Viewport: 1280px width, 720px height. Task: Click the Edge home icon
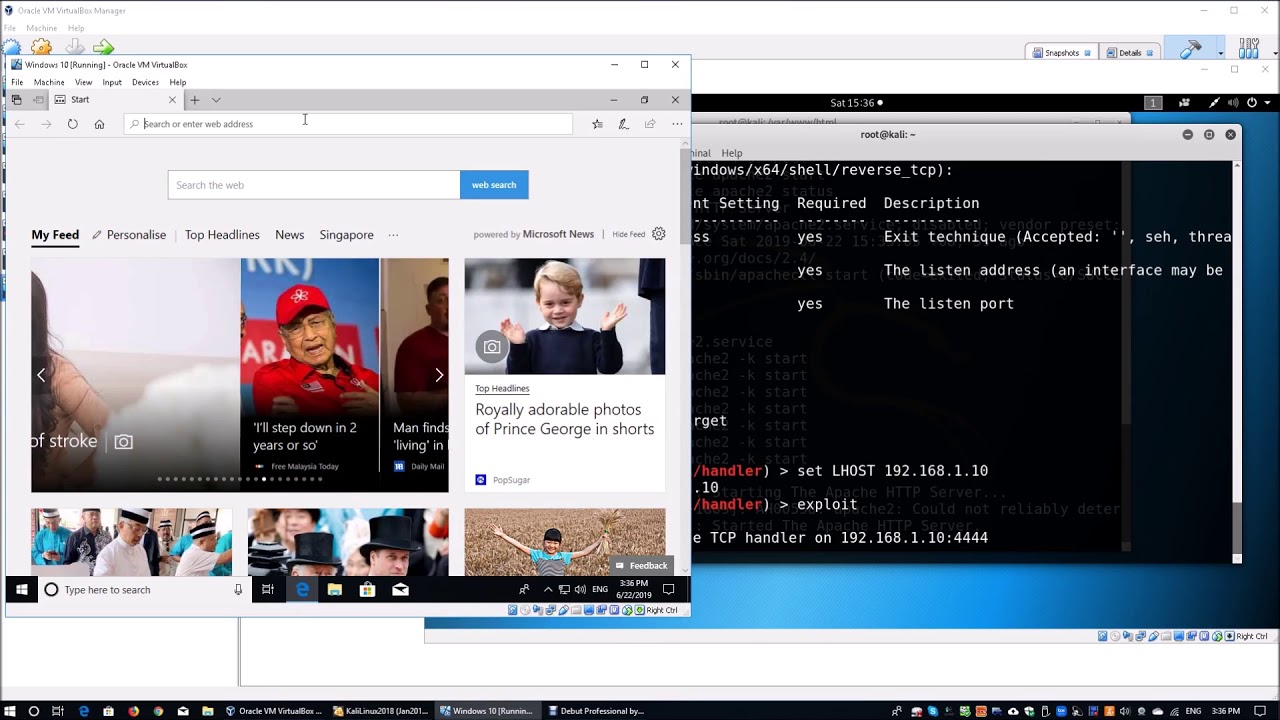click(x=99, y=124)
